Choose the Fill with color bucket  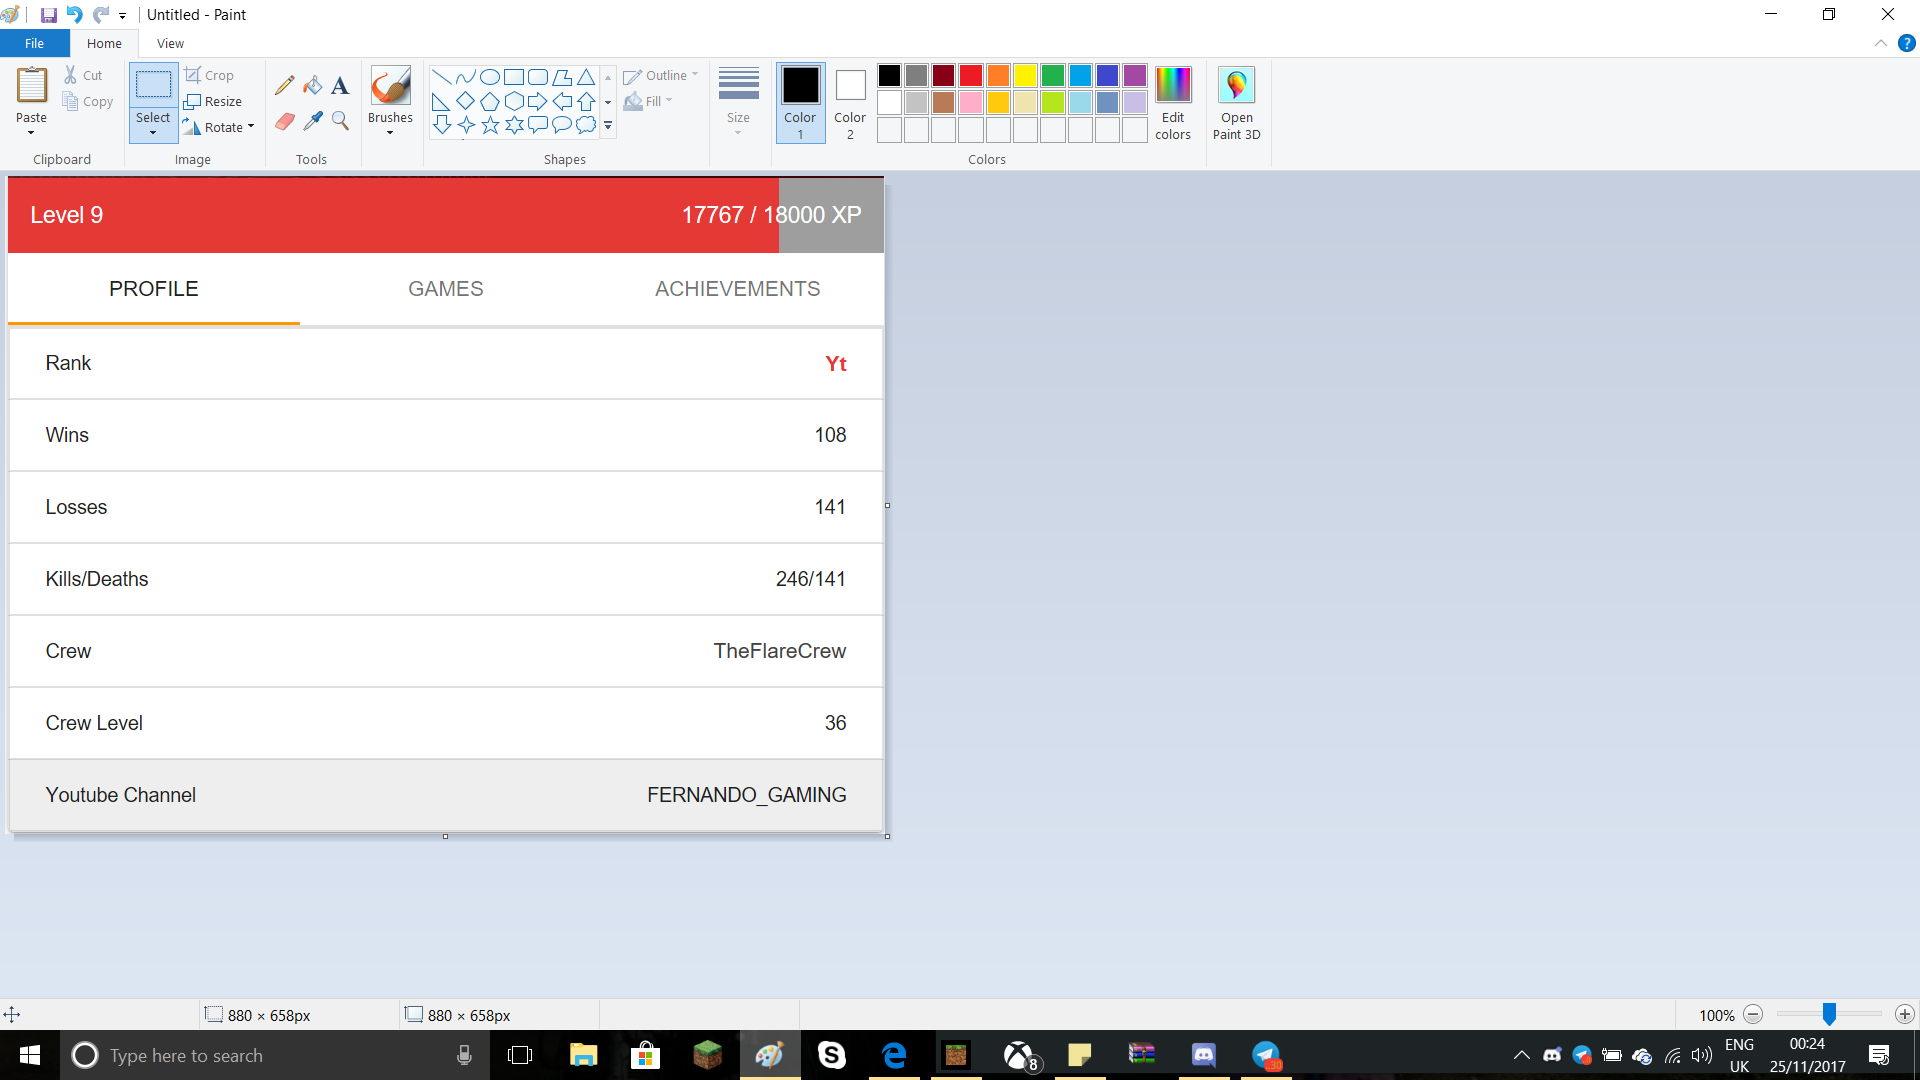point(313,86)
